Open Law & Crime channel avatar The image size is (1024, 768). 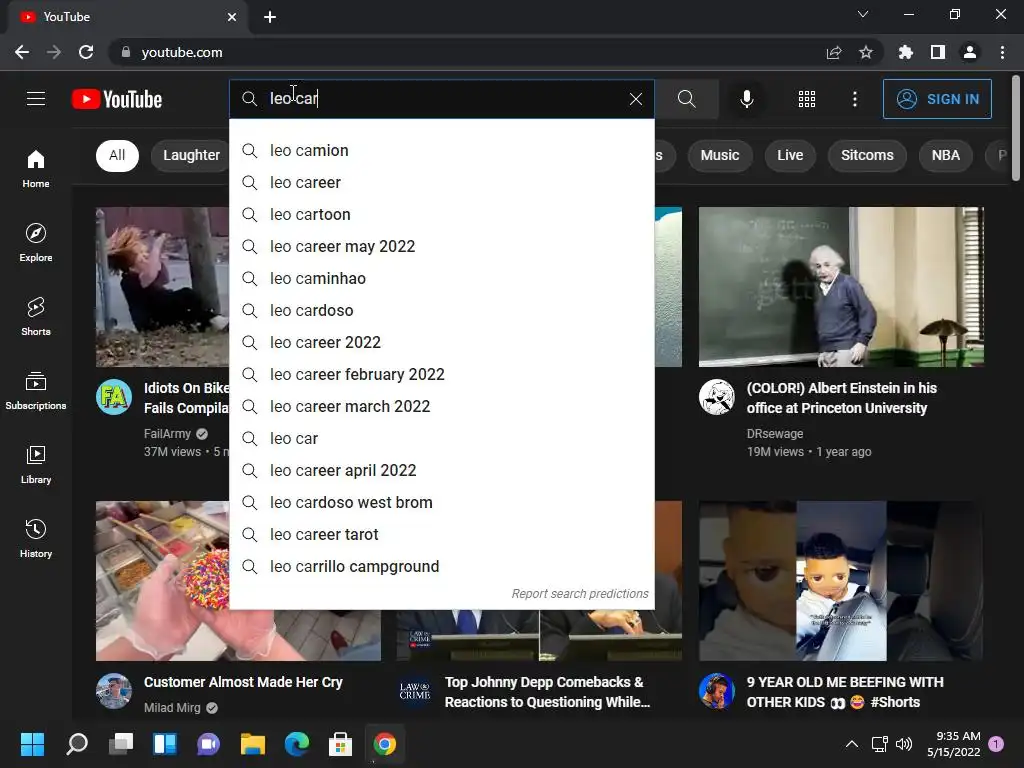(415, 691)
